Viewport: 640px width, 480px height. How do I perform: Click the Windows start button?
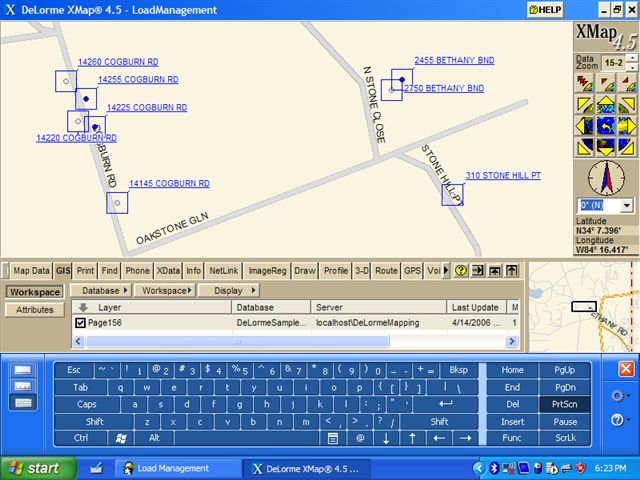point(38,468)
